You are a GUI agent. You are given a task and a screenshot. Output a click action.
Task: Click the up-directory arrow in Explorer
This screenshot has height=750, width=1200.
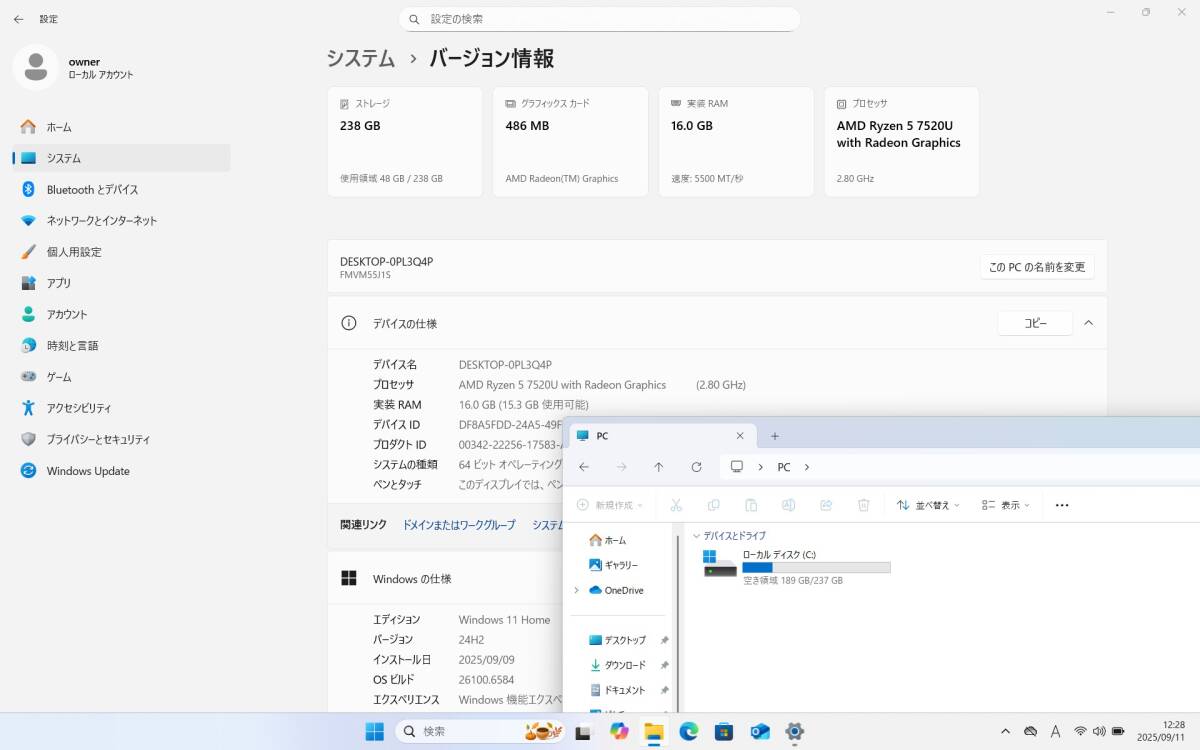(x=658, y=467)
